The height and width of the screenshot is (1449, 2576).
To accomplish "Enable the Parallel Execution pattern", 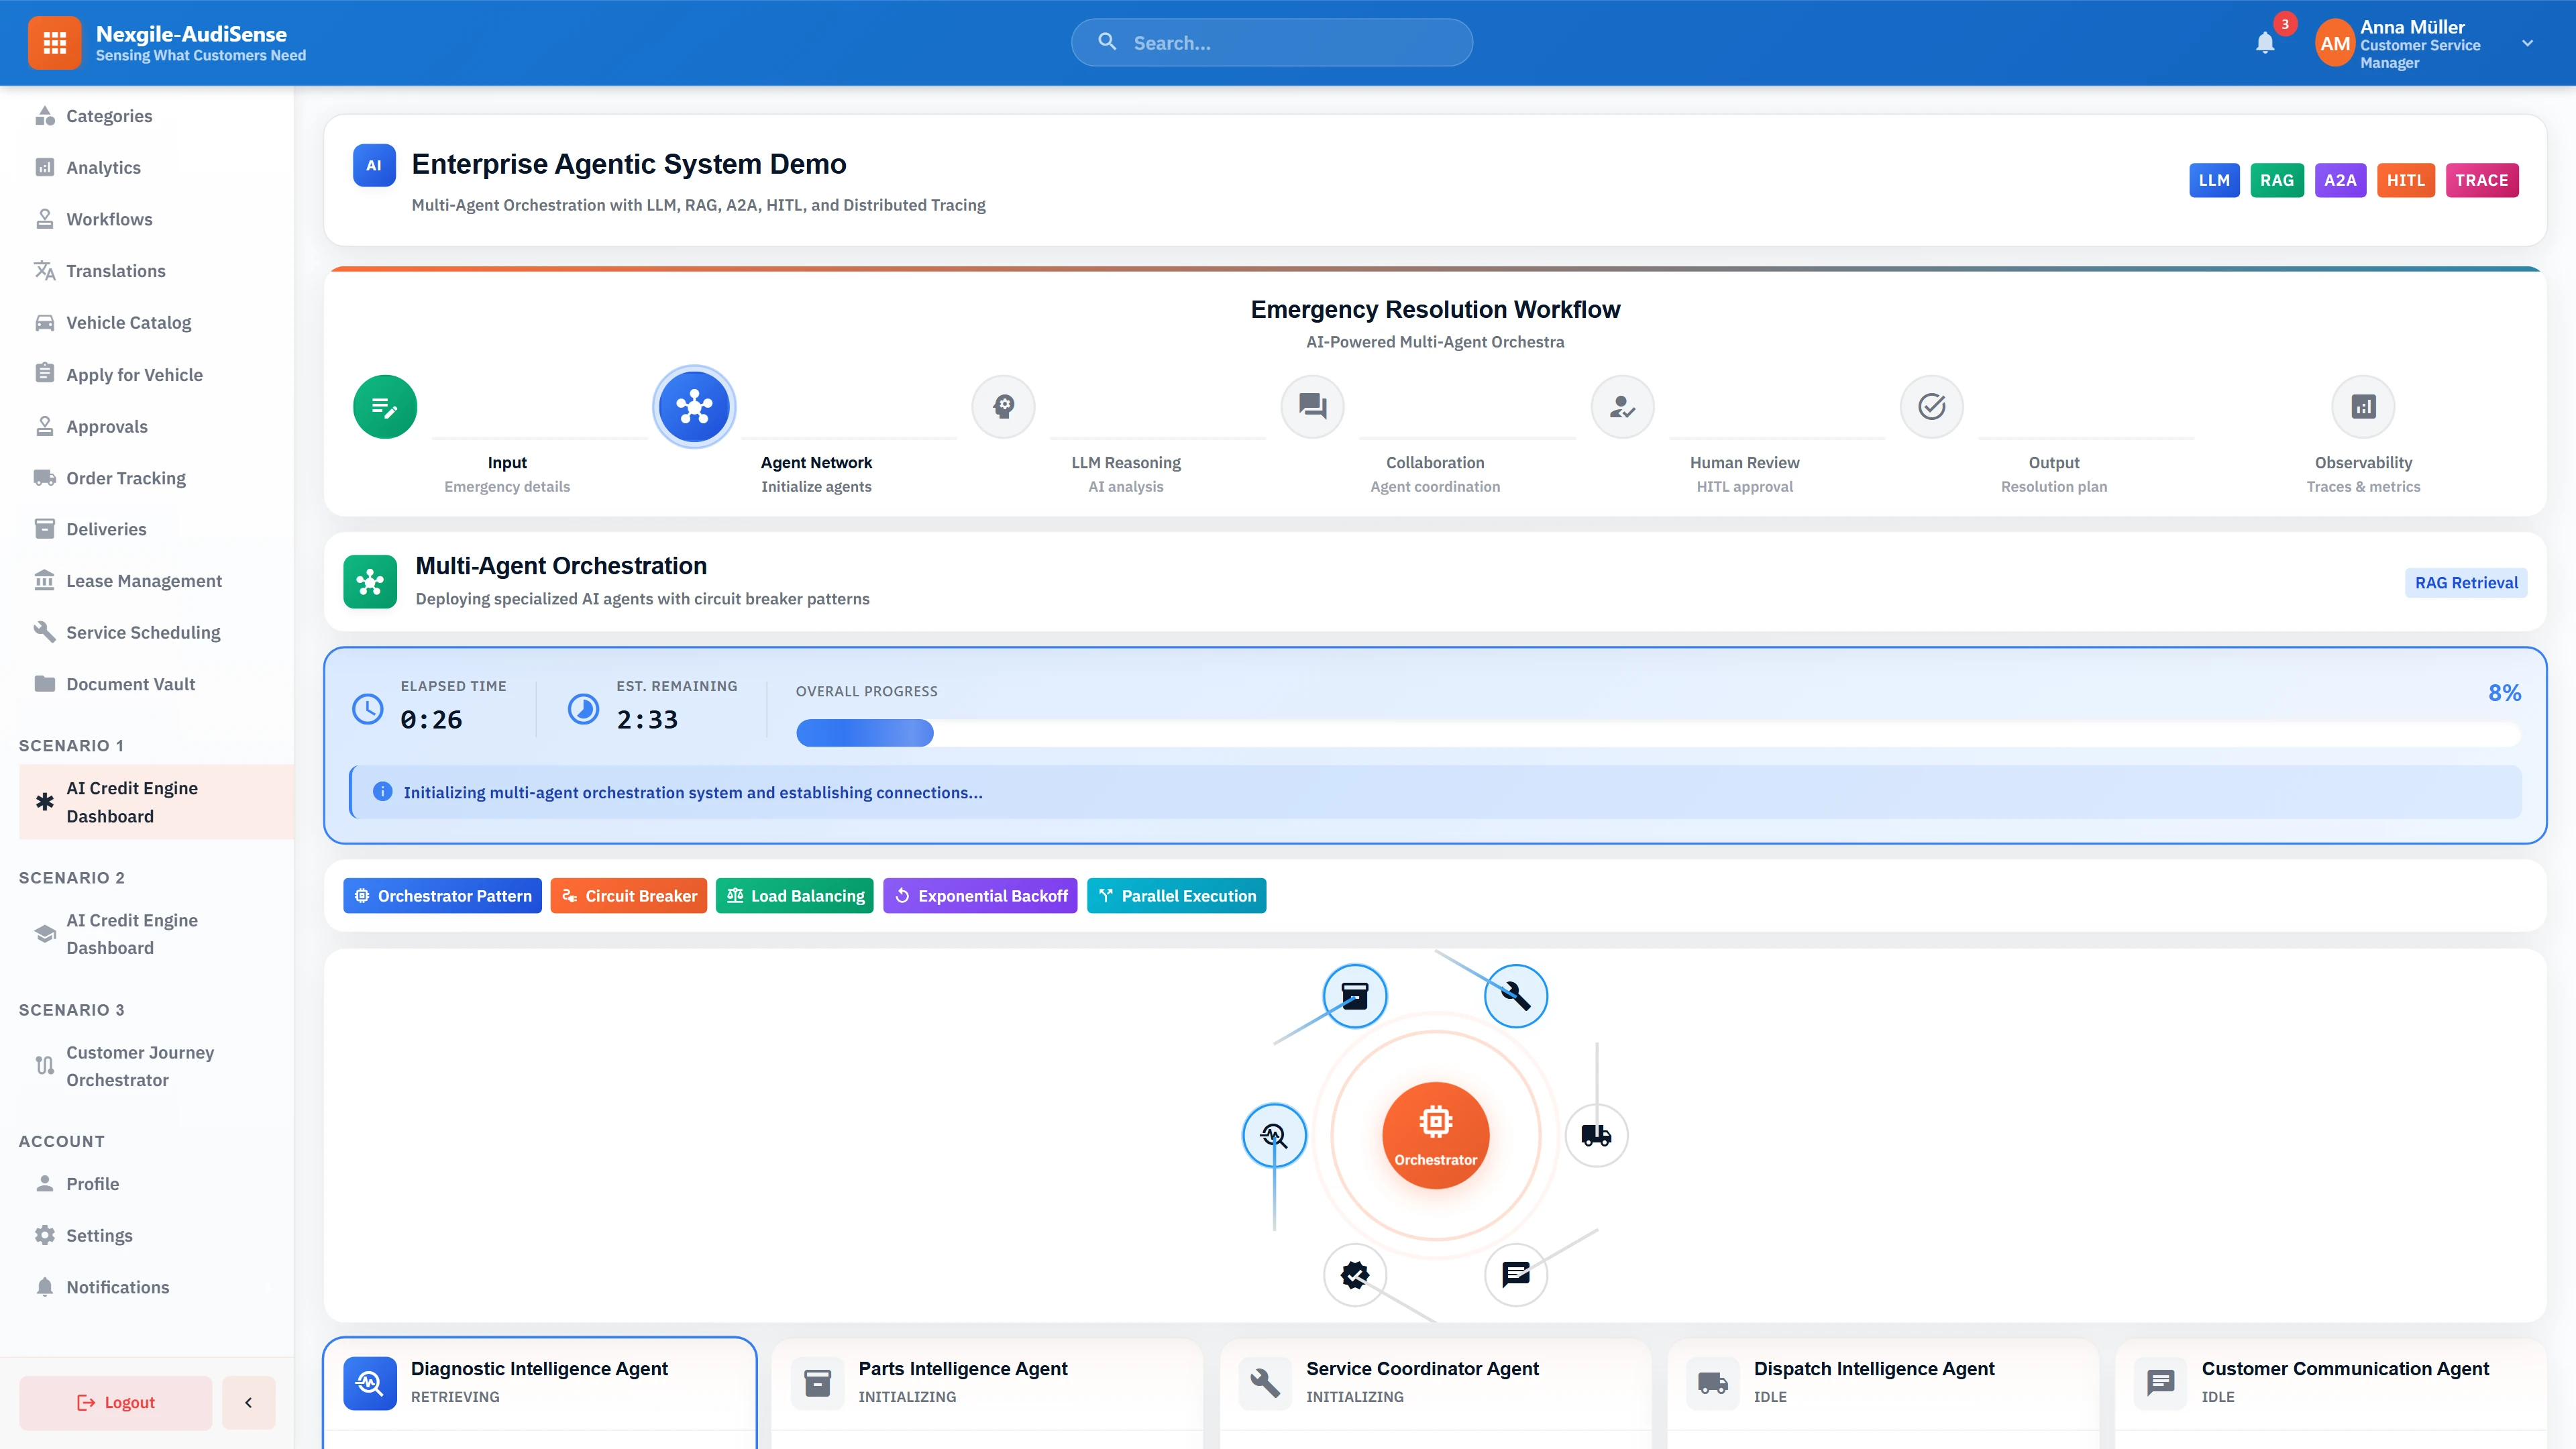I will point(1176,895).
